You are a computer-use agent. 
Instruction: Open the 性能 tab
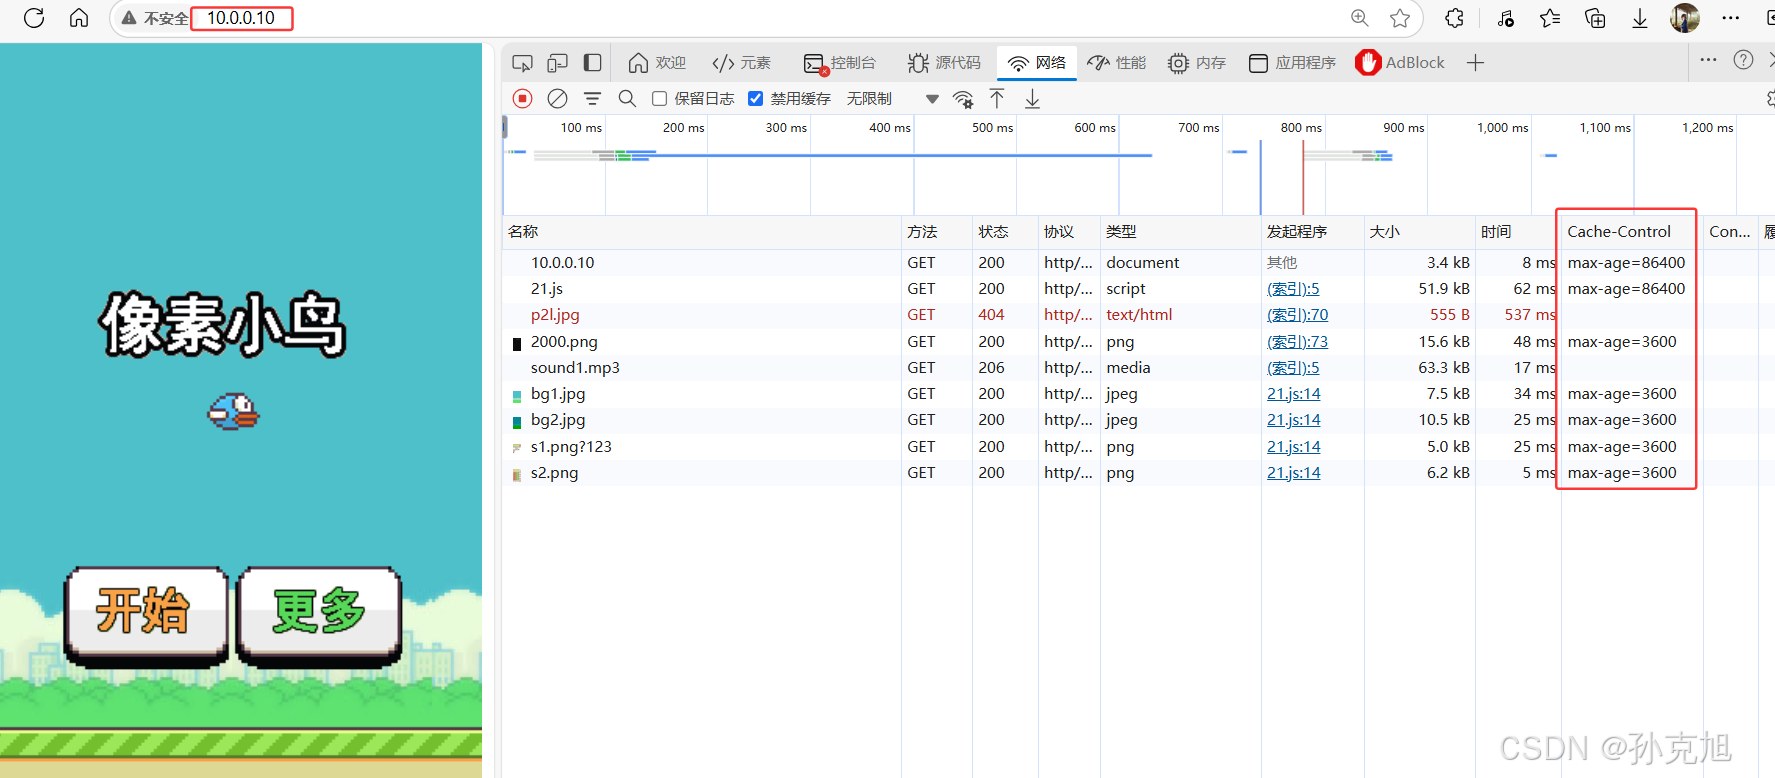(1116, 63)
